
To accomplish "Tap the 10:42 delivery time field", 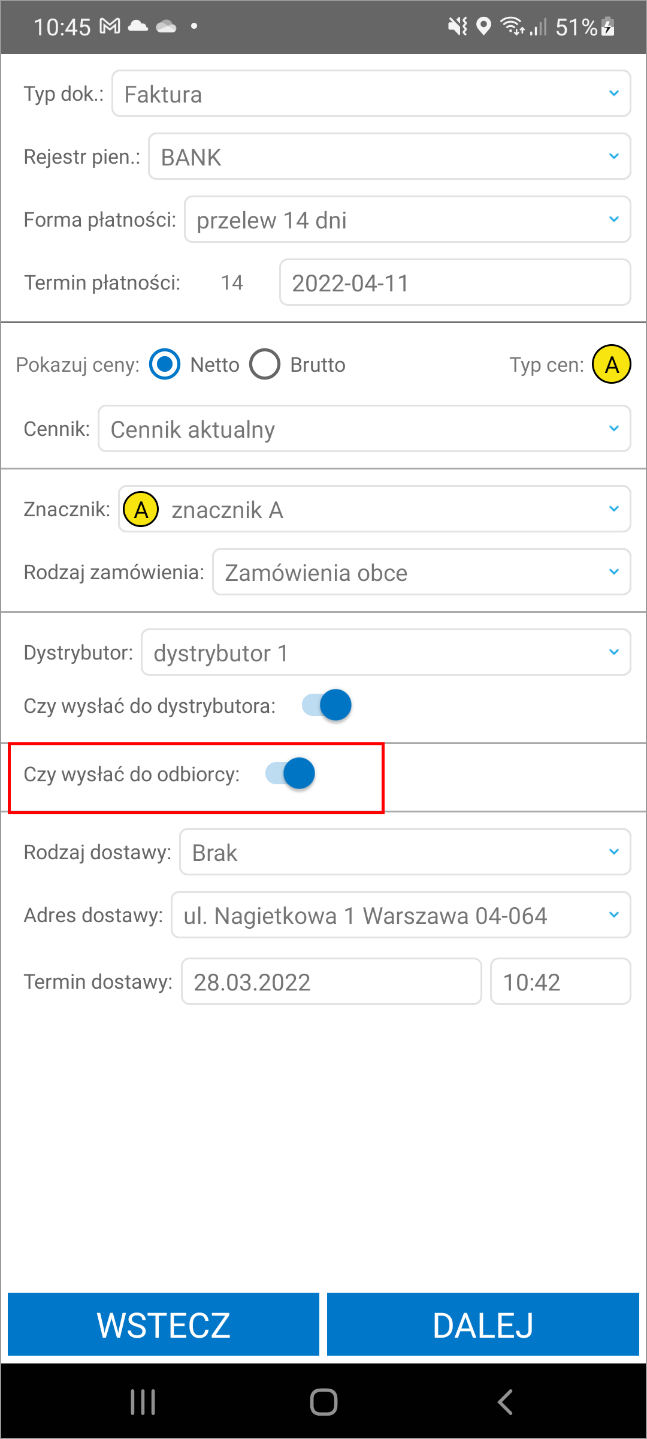I will [x=560, y=981].
